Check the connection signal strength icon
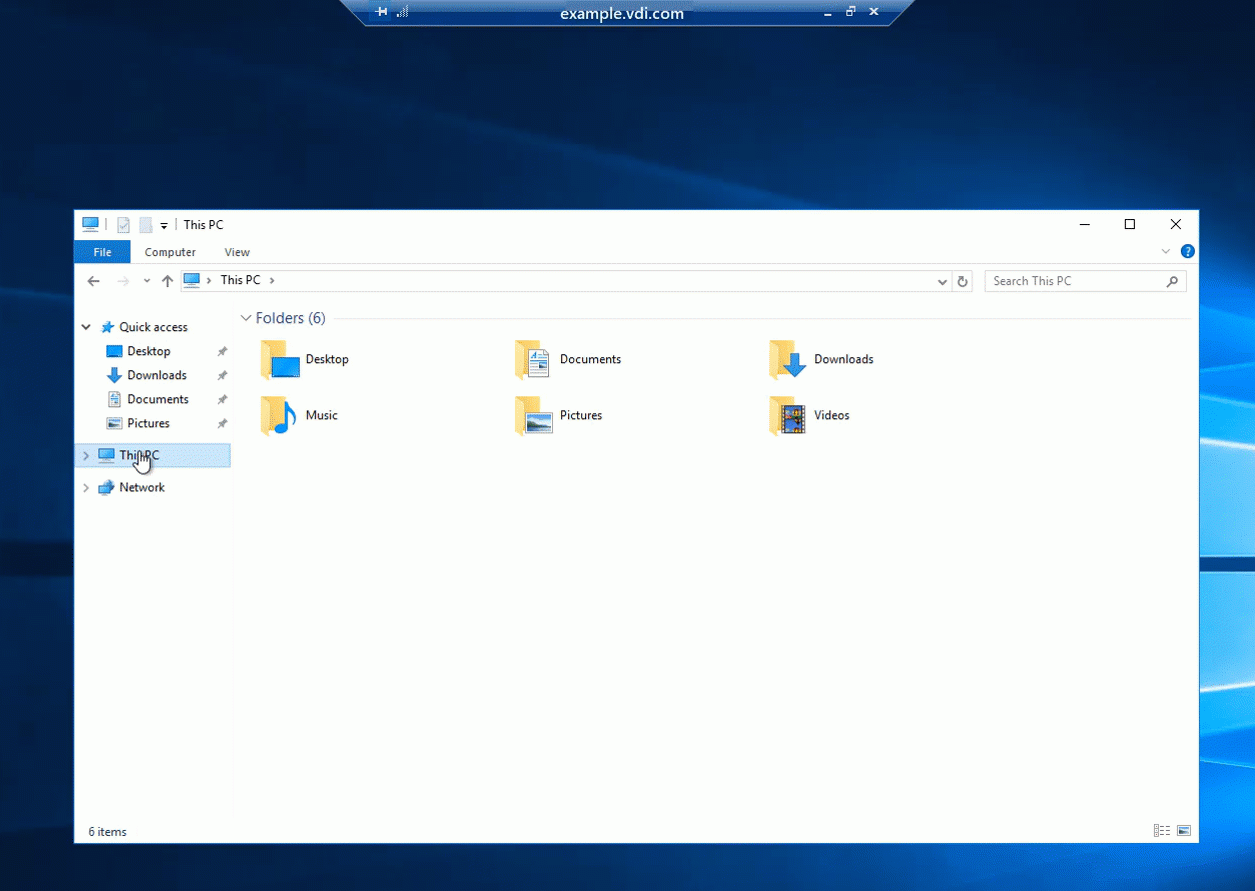This screenshot has width=1255, height=891. [x=402, y=12]
